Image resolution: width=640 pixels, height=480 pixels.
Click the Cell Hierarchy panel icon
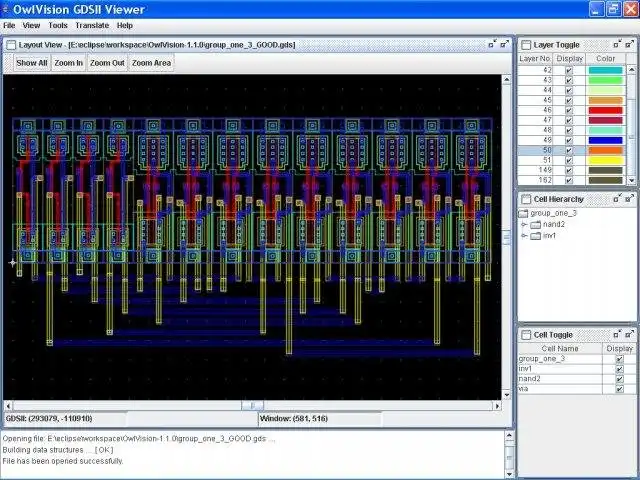pyautogui.click(x=527, y=199)
